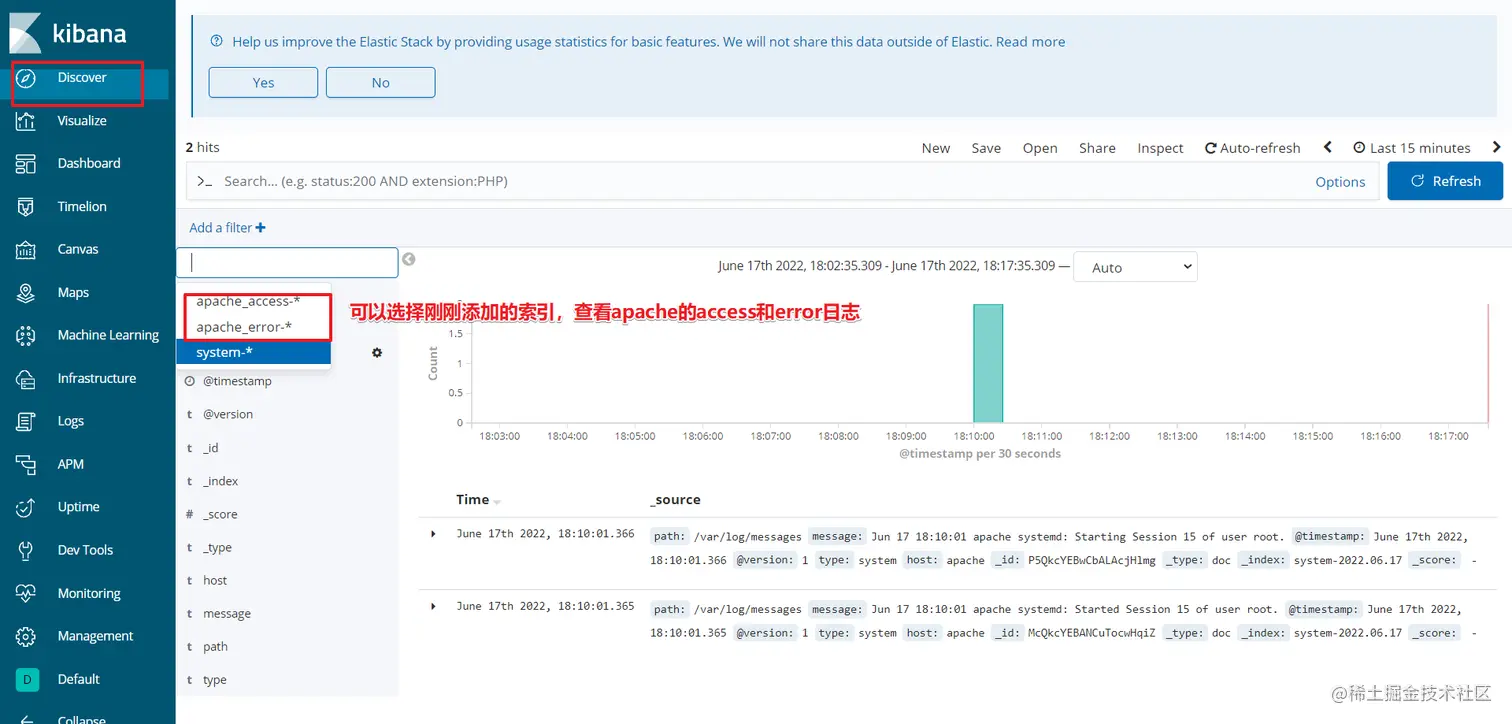Open the Visualize section icon
This screenshot has height=724, width=1512.
pos(27,121)
